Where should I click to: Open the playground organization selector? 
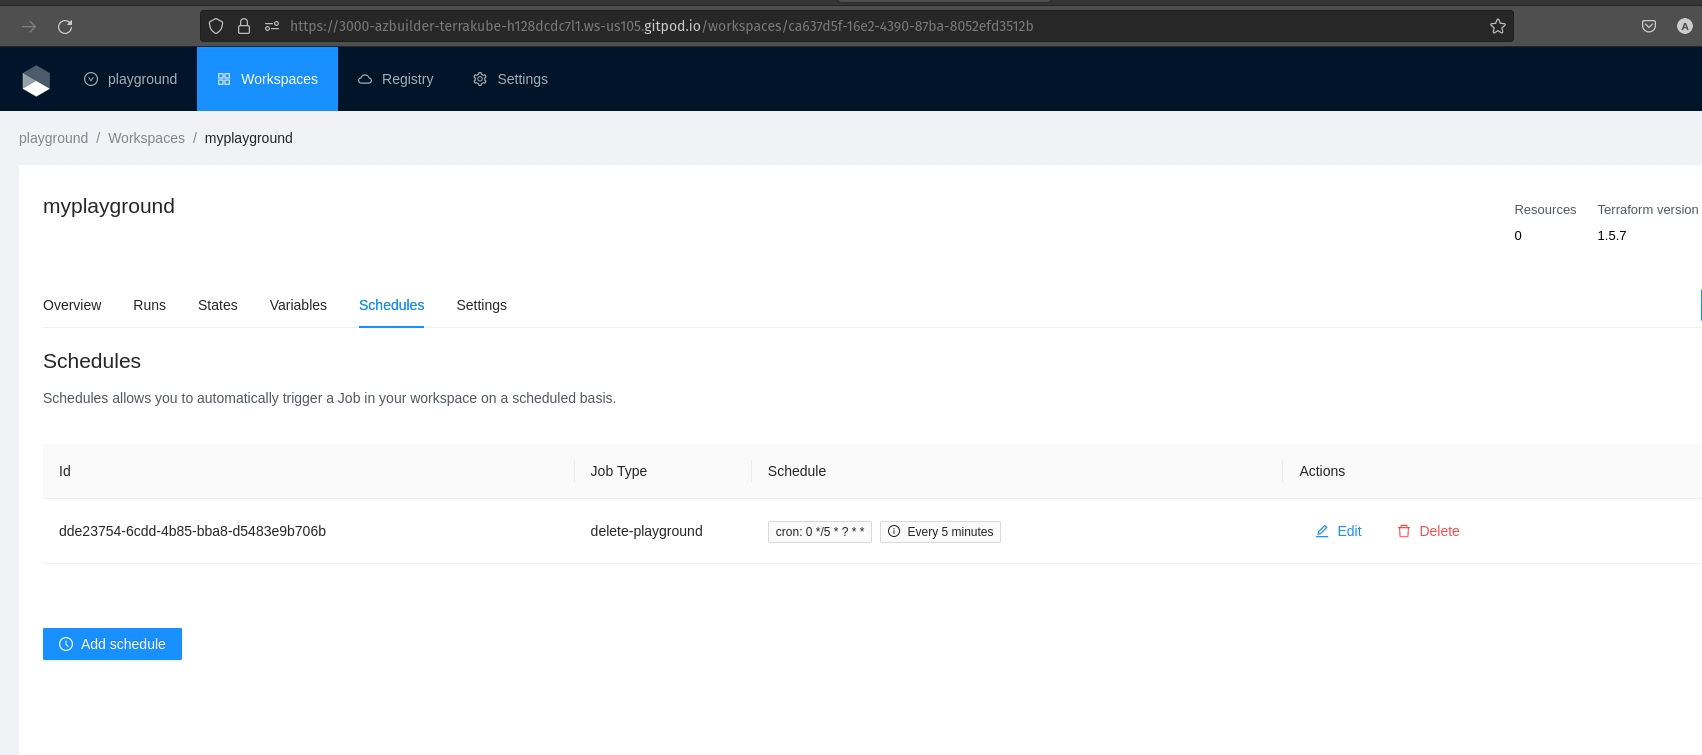[x=131, y=79]
